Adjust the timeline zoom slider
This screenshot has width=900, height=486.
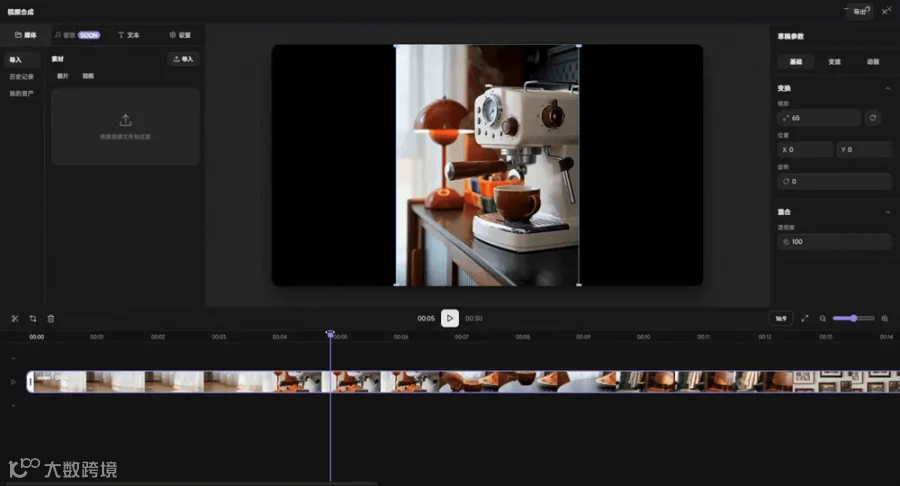[854, 318]
